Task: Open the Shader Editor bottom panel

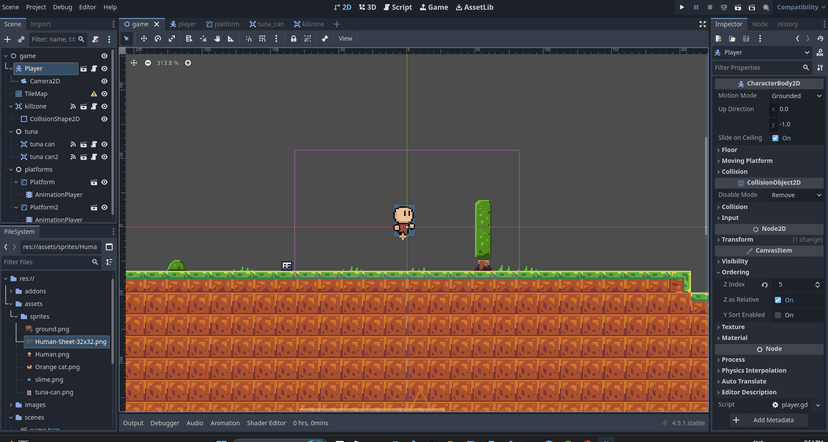Action: click(266, 423)
